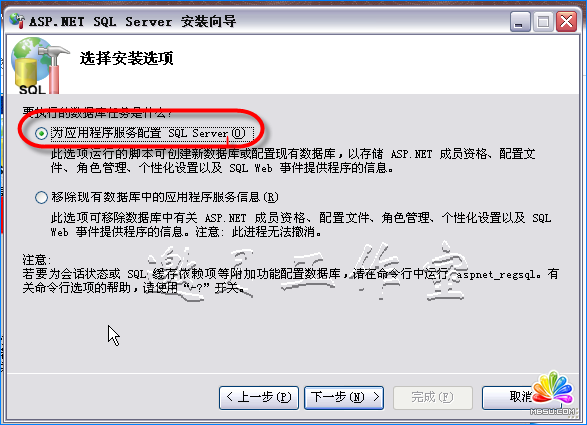This screenshot has width=587, height=425.
Task: Click the '选择安装选项' page heading
Action: click(x=127, y=58)
